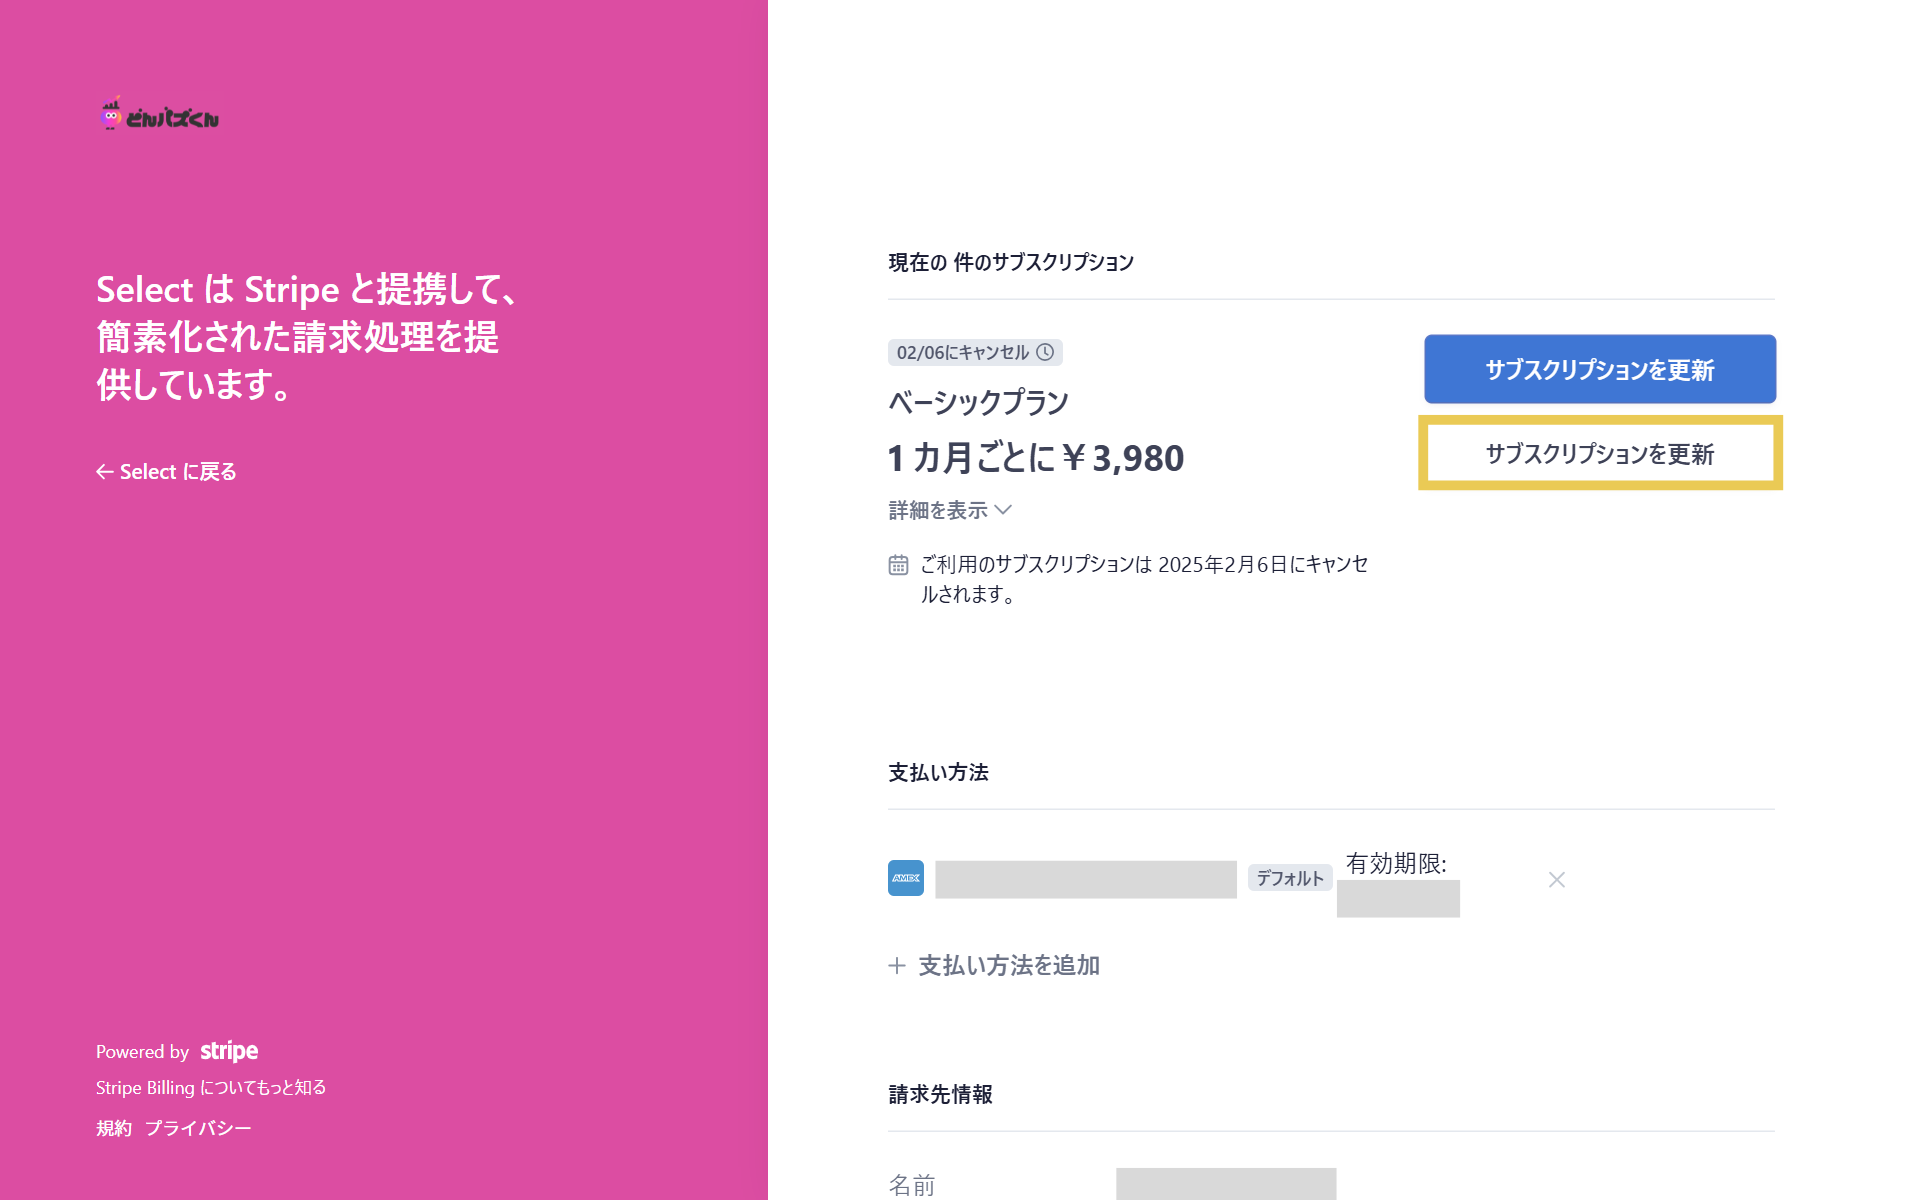
Task: Click the どんバズくん logo icon
Action: (111, 115)
